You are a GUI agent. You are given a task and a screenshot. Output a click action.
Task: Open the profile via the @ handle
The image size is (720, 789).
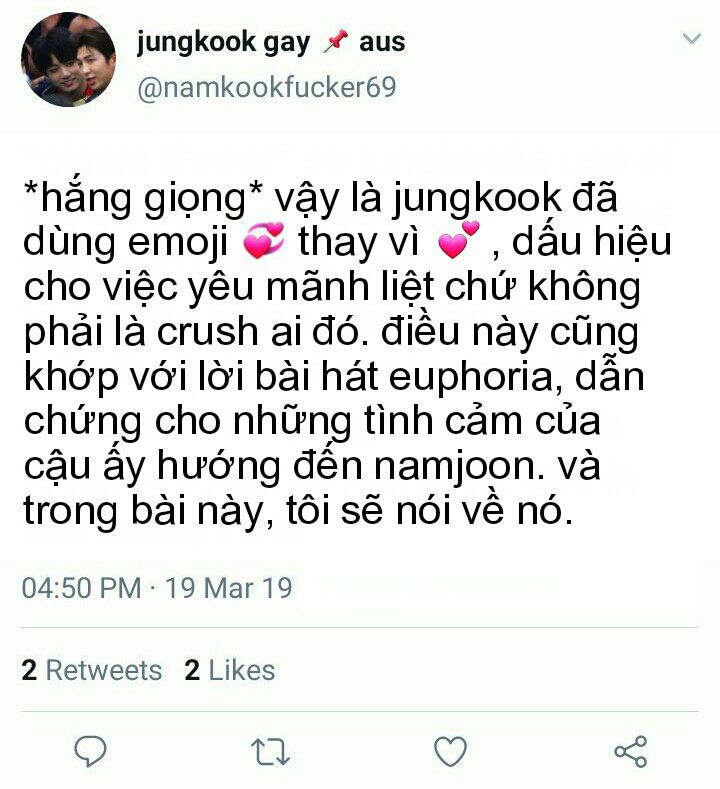pyautogui.click(x=267, y=88)
